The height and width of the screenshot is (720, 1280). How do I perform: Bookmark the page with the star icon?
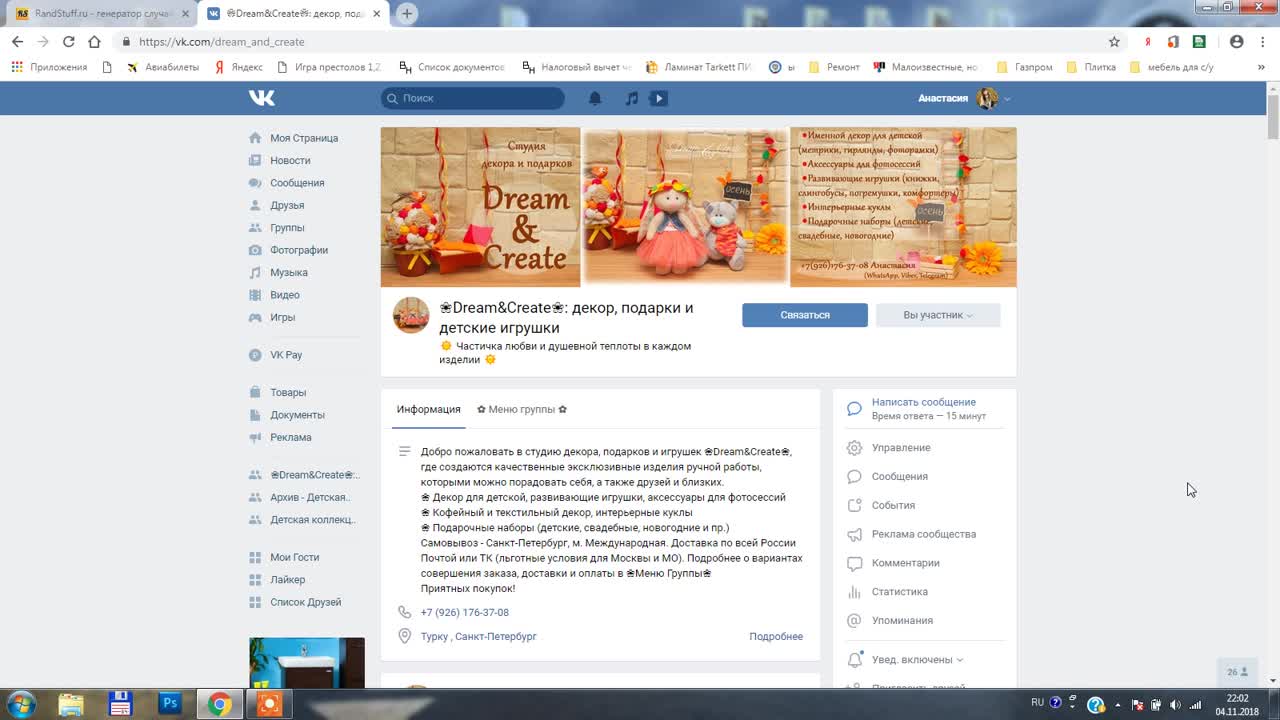1114,42
